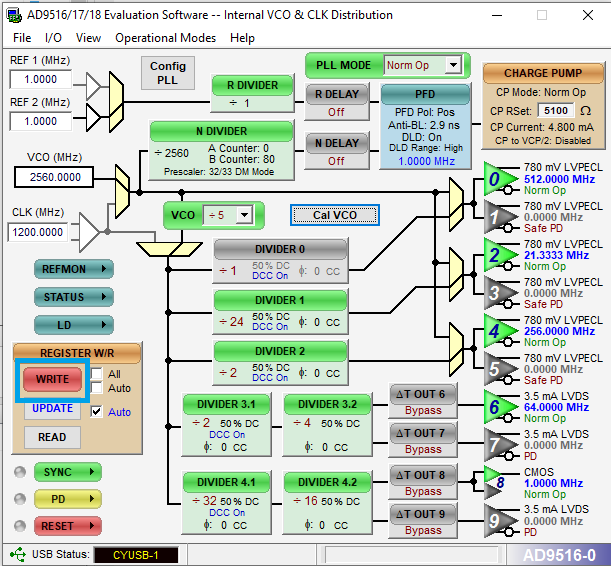
Task: Click the READ button
Action: click(x=52, y=437)
